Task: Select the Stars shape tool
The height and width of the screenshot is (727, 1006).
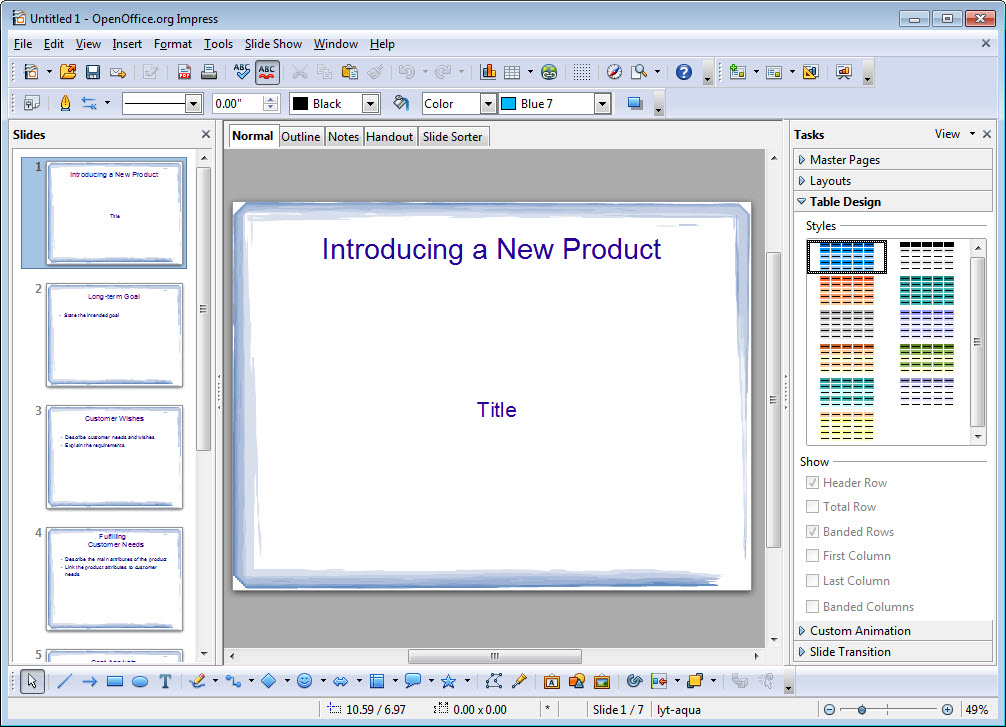Action: coord(448,681)
